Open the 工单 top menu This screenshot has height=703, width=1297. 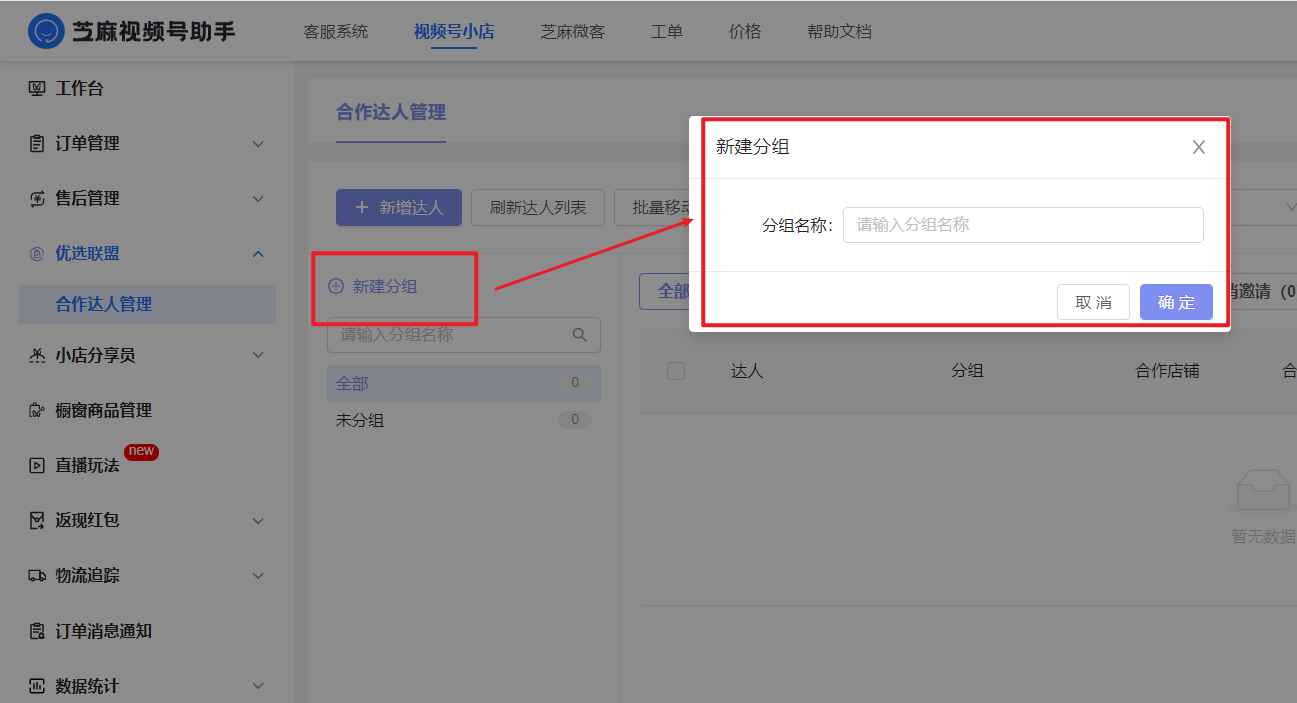point(667,31)
